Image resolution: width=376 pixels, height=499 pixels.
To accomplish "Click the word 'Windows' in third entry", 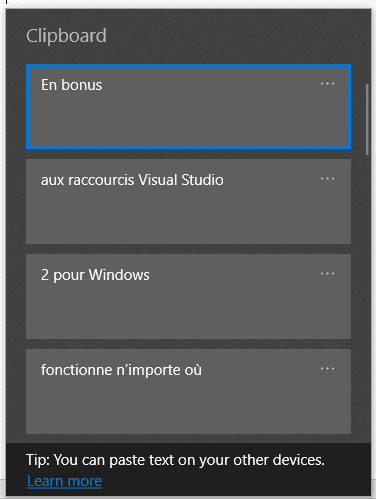I will pos(119,275).
